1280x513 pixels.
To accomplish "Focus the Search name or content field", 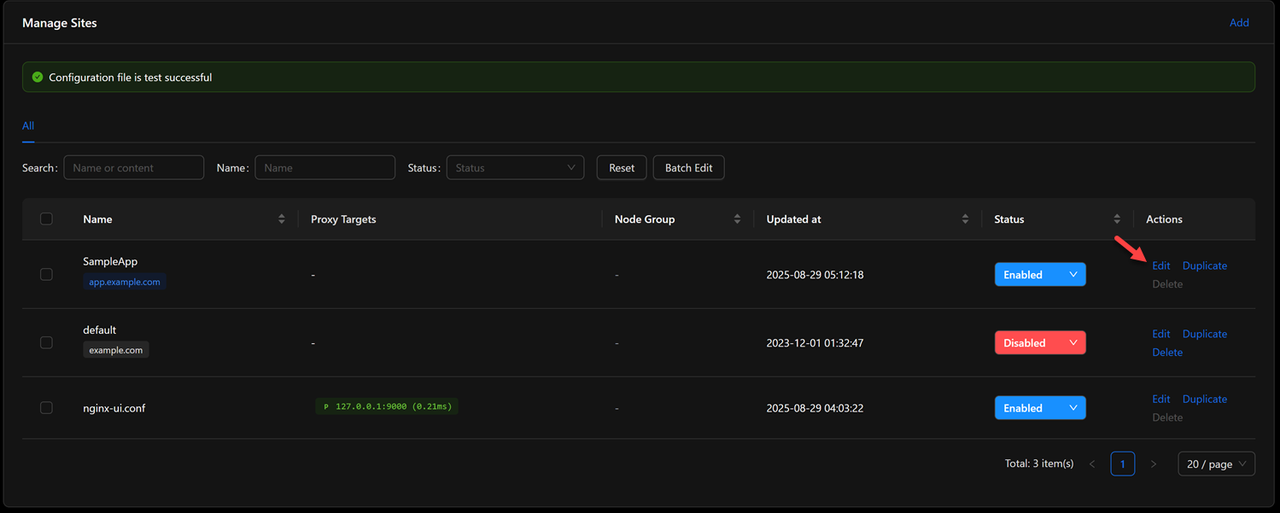I will tap(134, 168).
